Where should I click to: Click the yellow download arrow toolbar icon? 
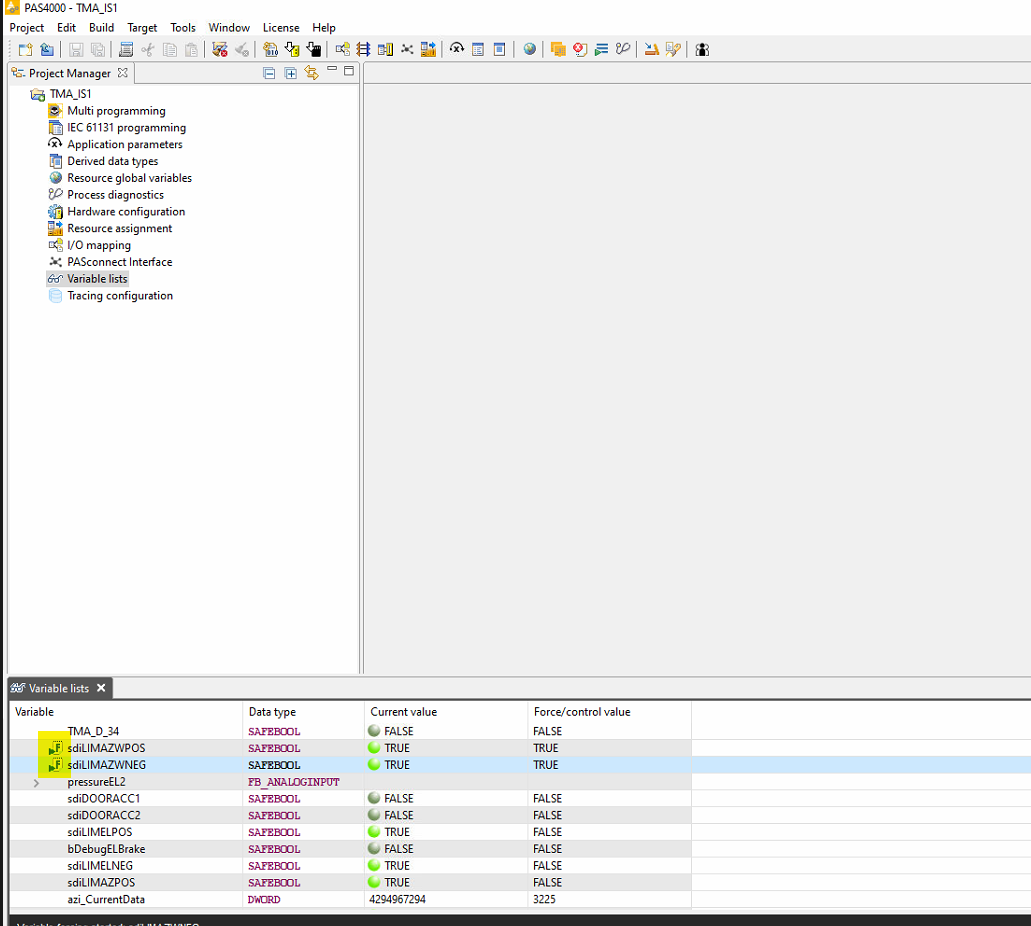(292, 49)
